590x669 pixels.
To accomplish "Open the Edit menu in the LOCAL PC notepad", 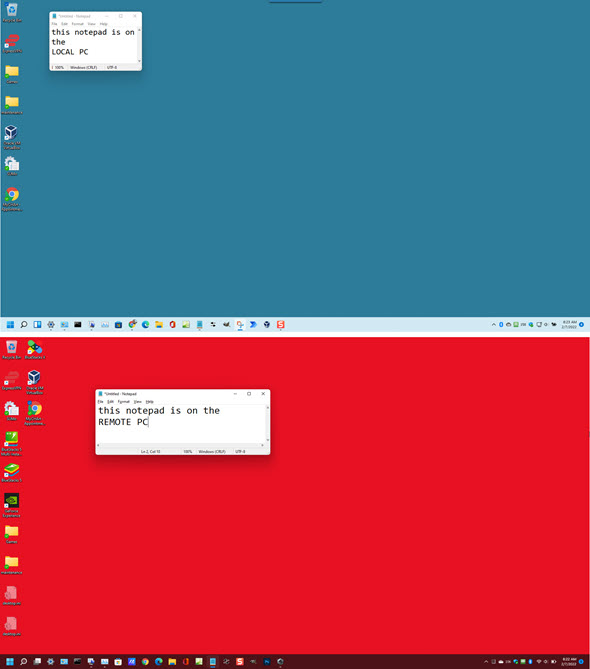I will coord(64,24).
